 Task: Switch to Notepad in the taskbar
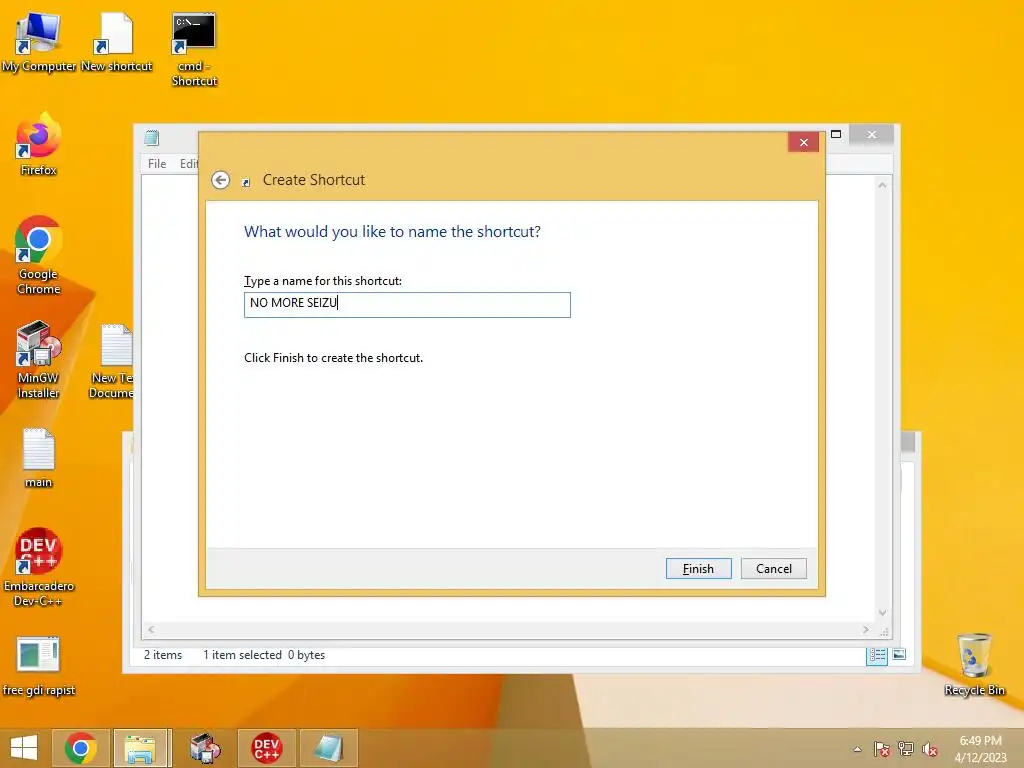(328, 748)
